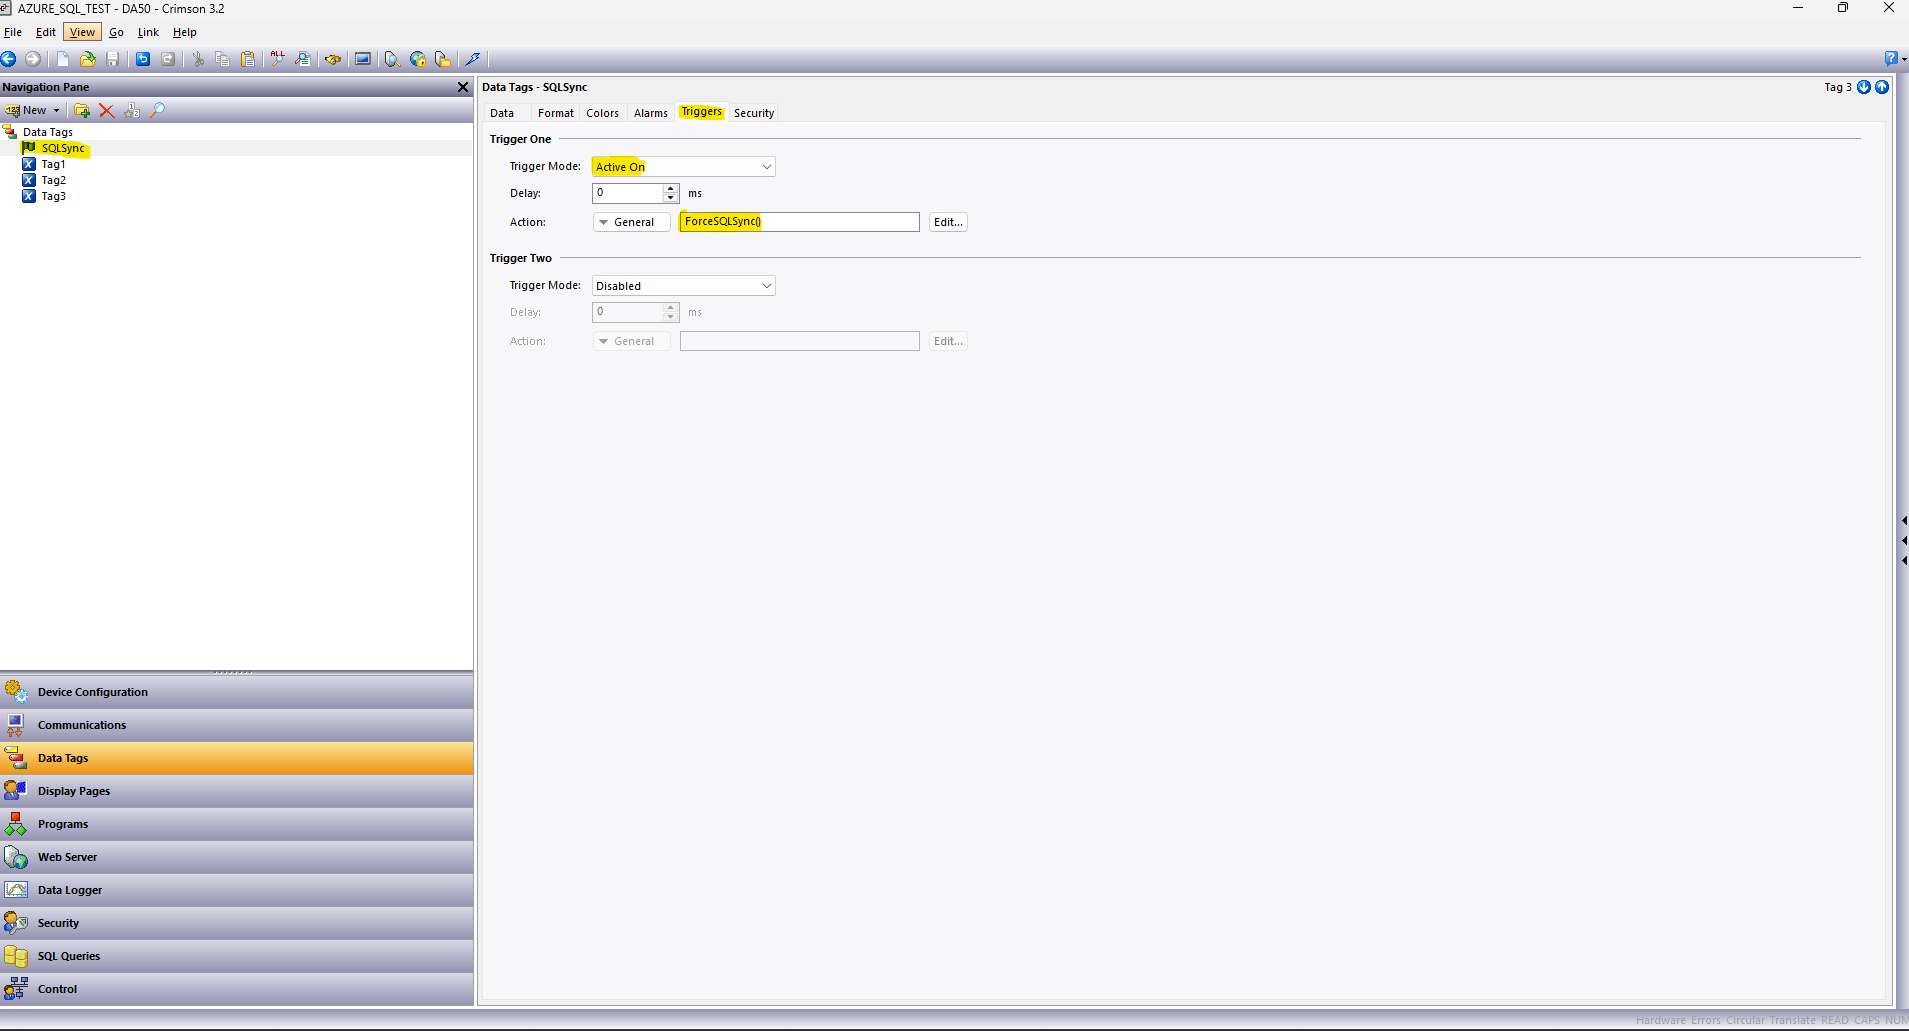The image size is (1909, 1031).
Task: Increase Trigger One delay with up arrow
Action: pos(671,188)
